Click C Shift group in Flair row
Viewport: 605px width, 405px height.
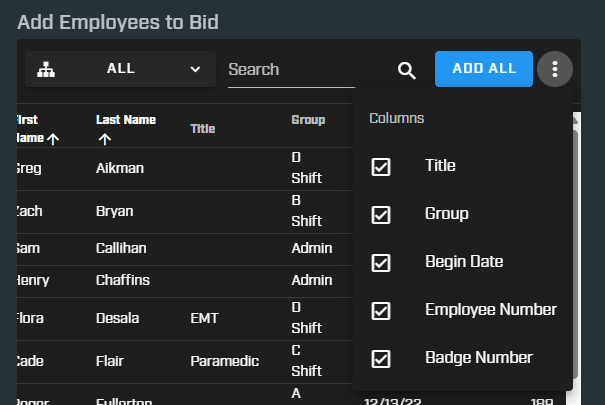(x=306, y=361)
